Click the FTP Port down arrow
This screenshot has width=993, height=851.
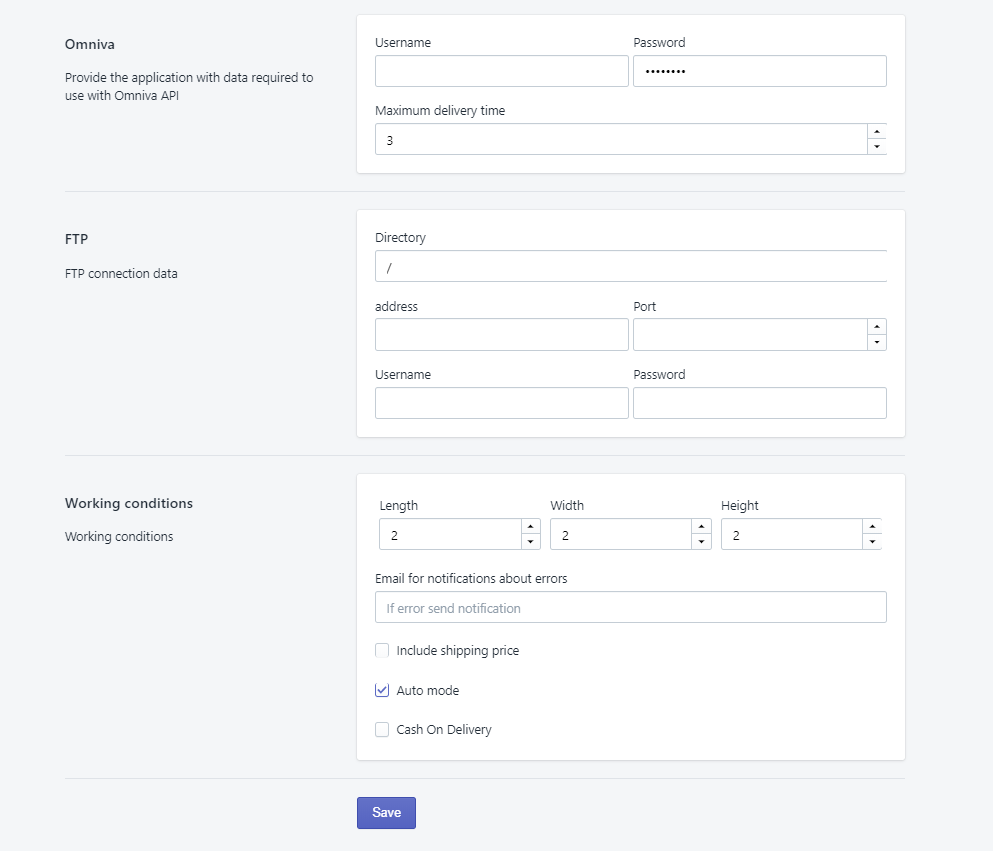(x=877, y=342)
